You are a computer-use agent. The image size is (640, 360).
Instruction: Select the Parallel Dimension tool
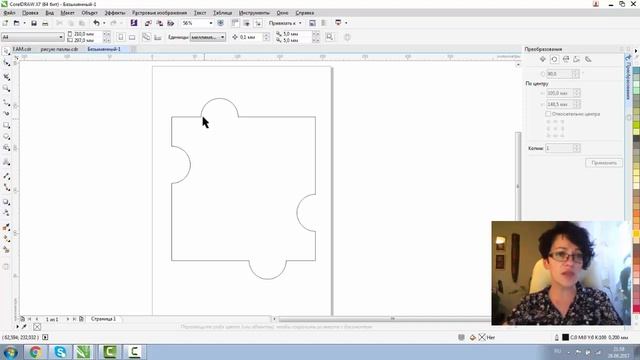7,176
